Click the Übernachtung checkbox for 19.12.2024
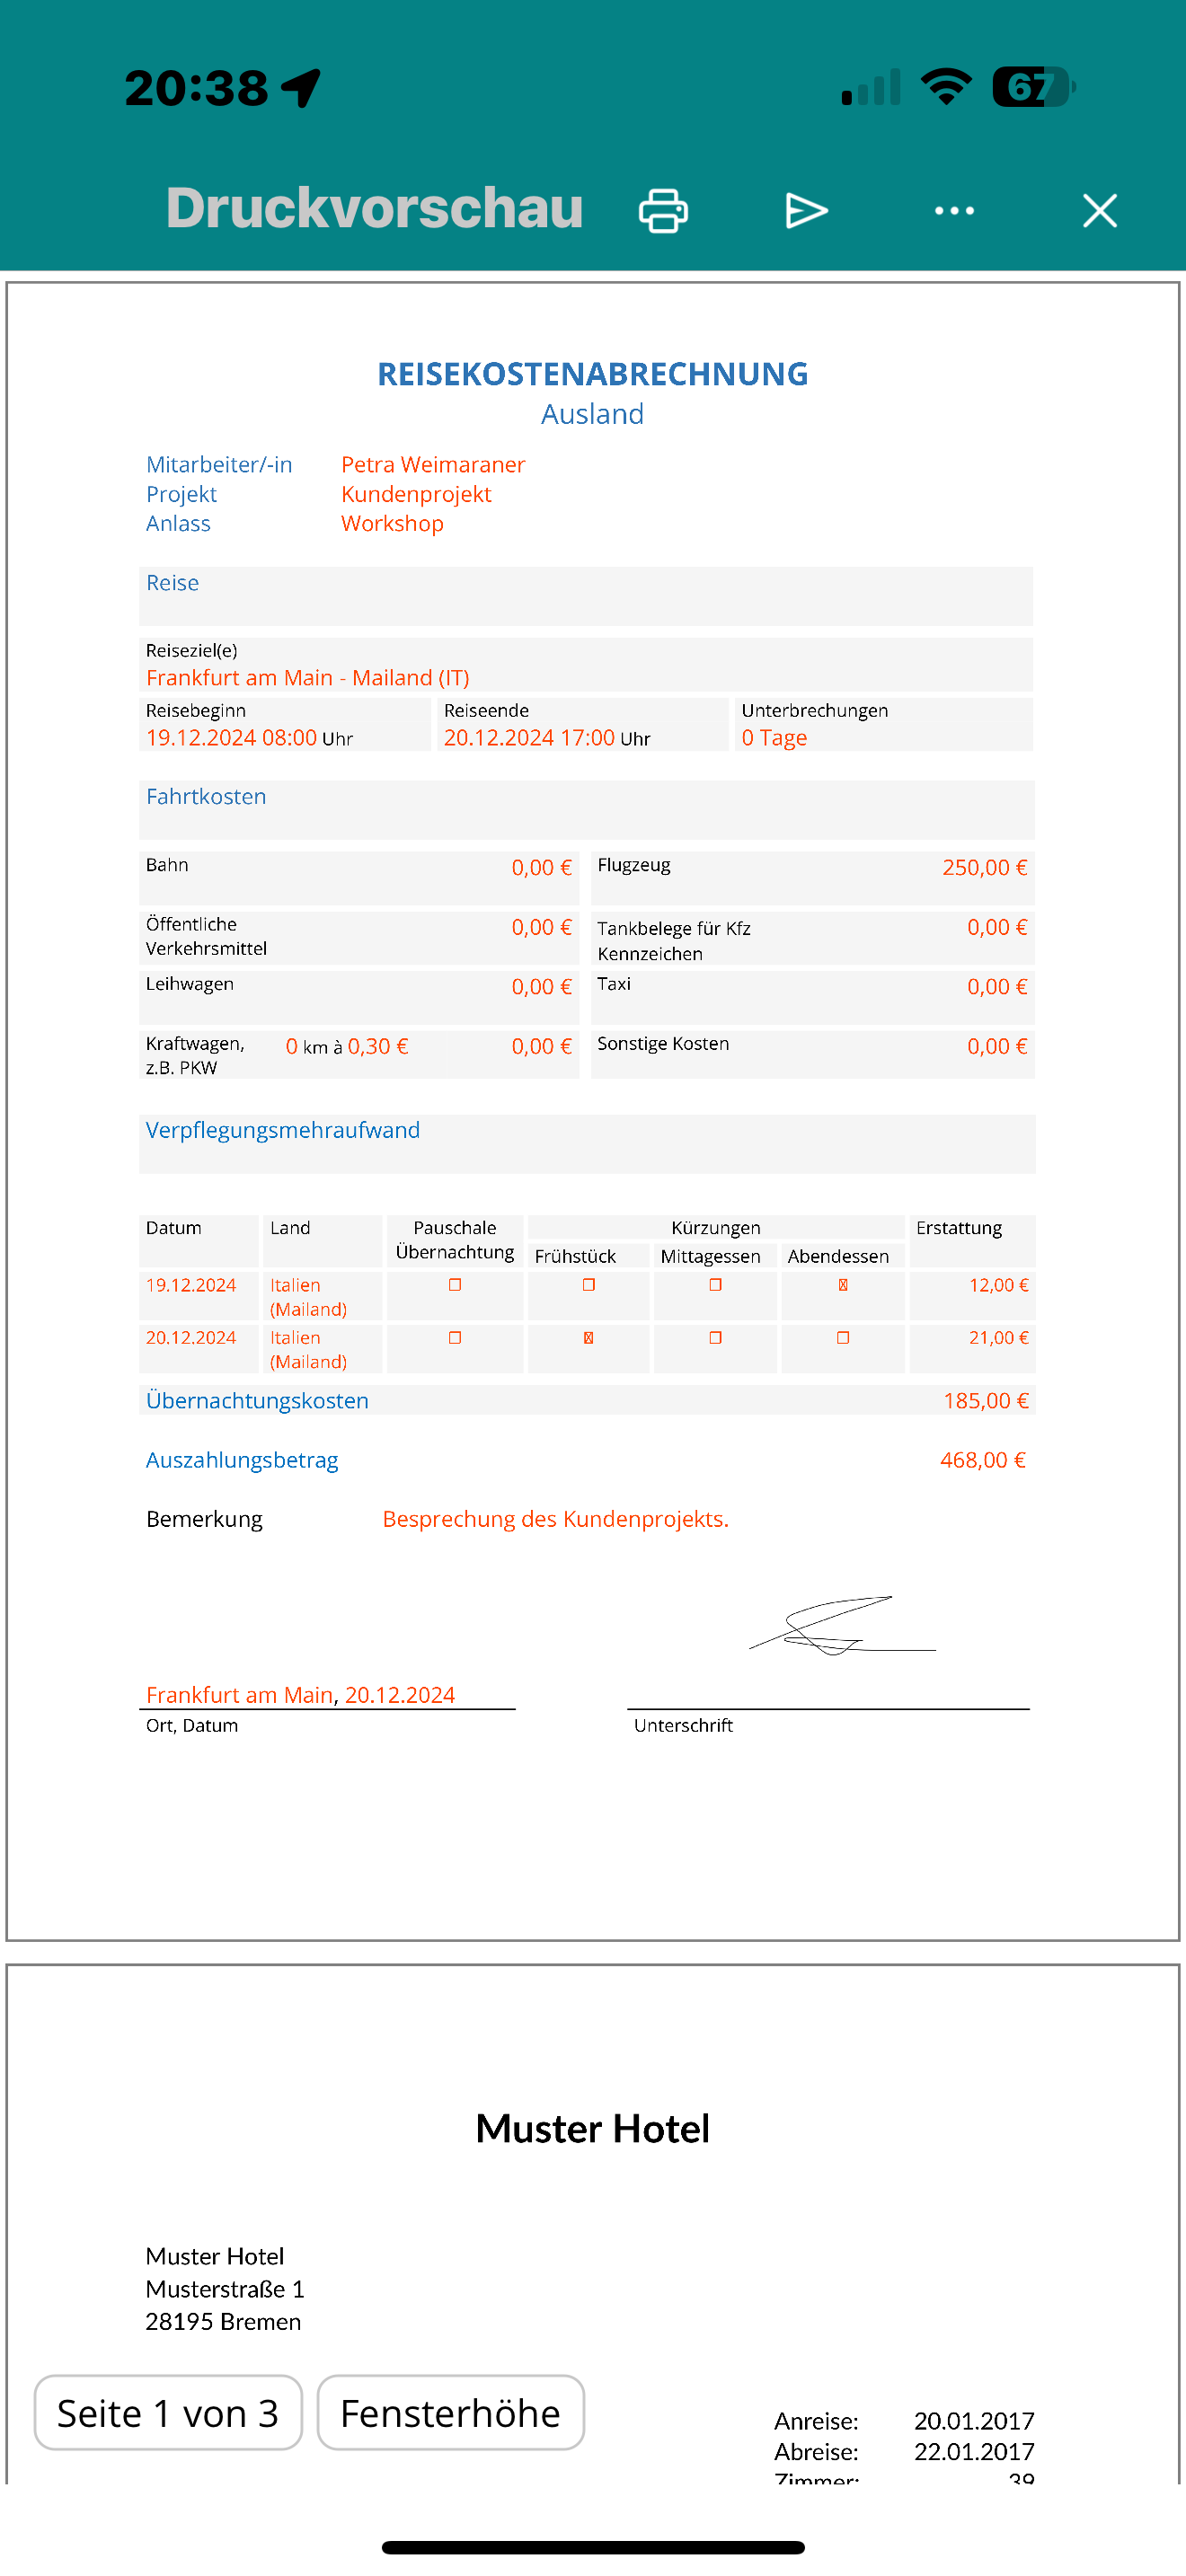 coord(455,1285)
